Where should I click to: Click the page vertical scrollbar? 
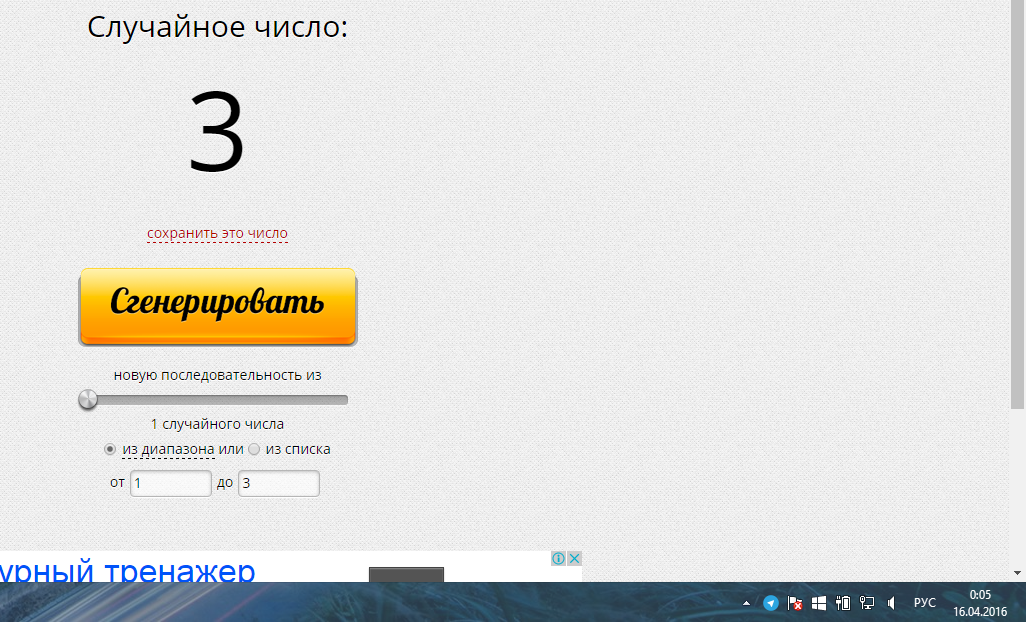pos(1018,200)
